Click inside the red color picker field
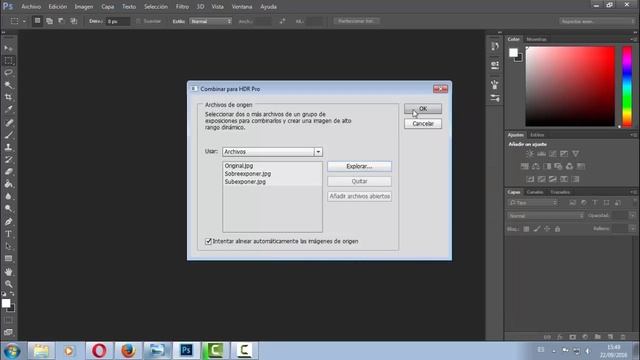Viewport: 640px width, 360px height. (570, 86)
